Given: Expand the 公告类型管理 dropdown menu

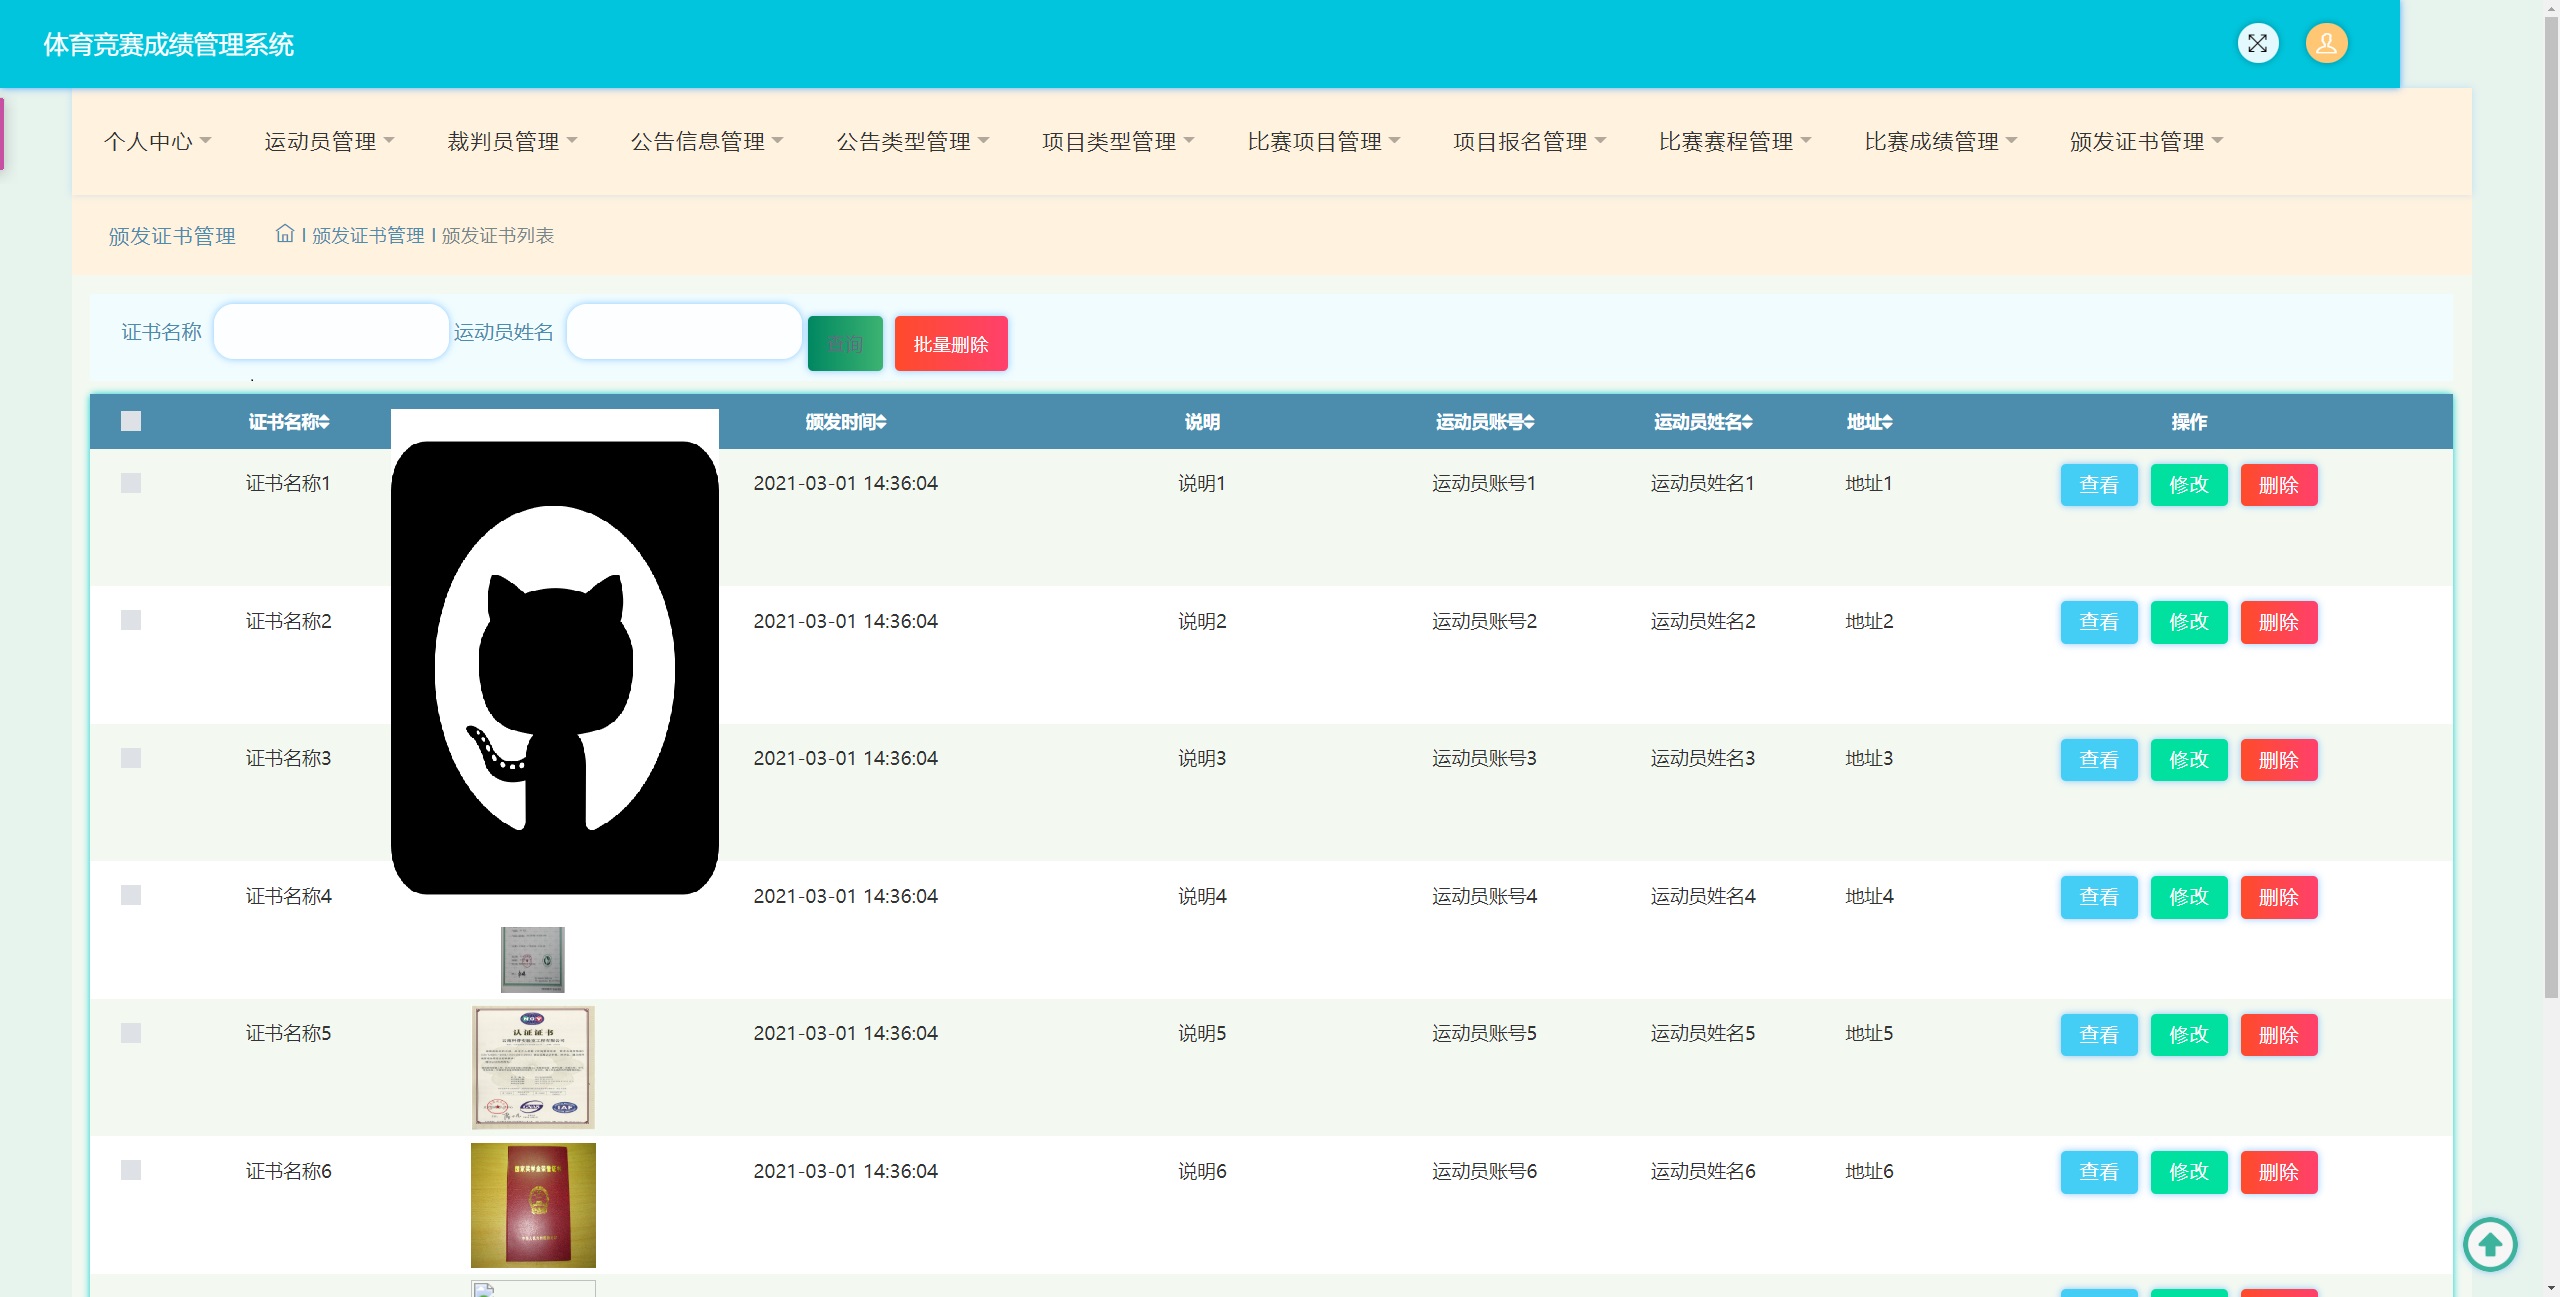Looking at the screenshot, I should 913,141.
